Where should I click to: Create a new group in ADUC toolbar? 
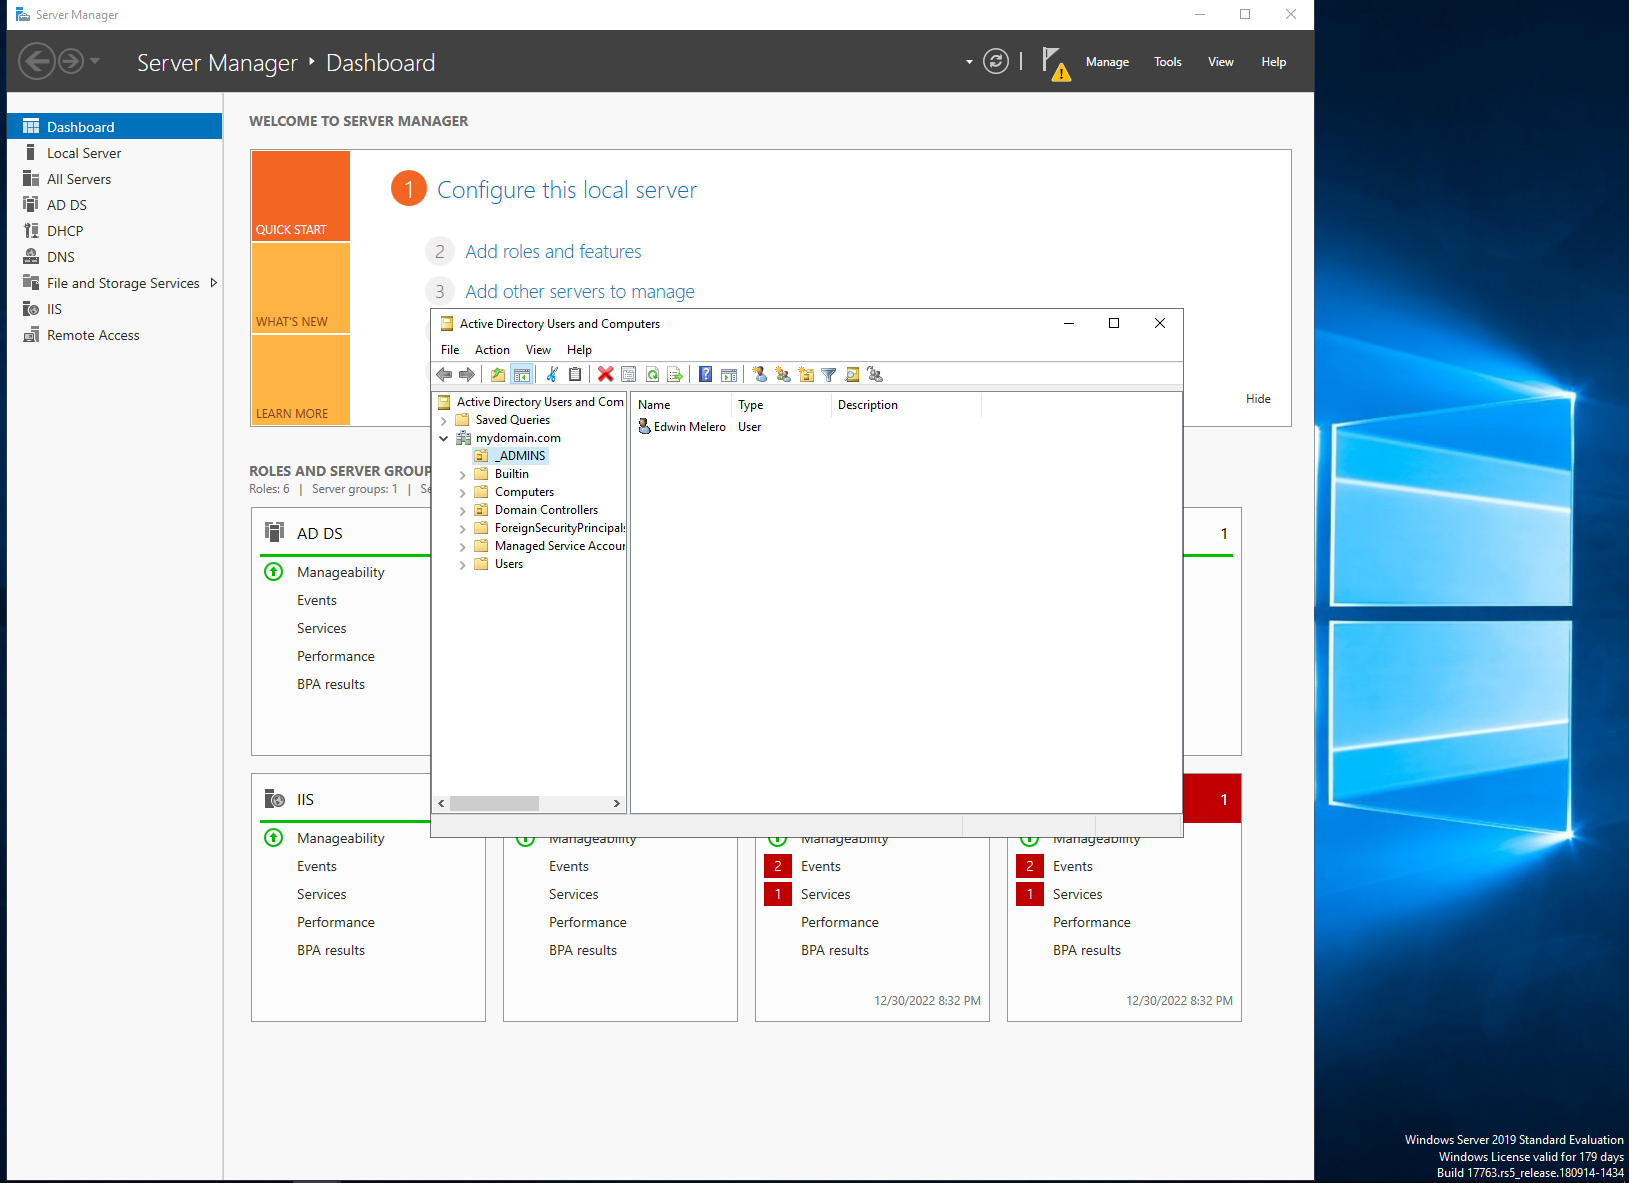(782, 374)
